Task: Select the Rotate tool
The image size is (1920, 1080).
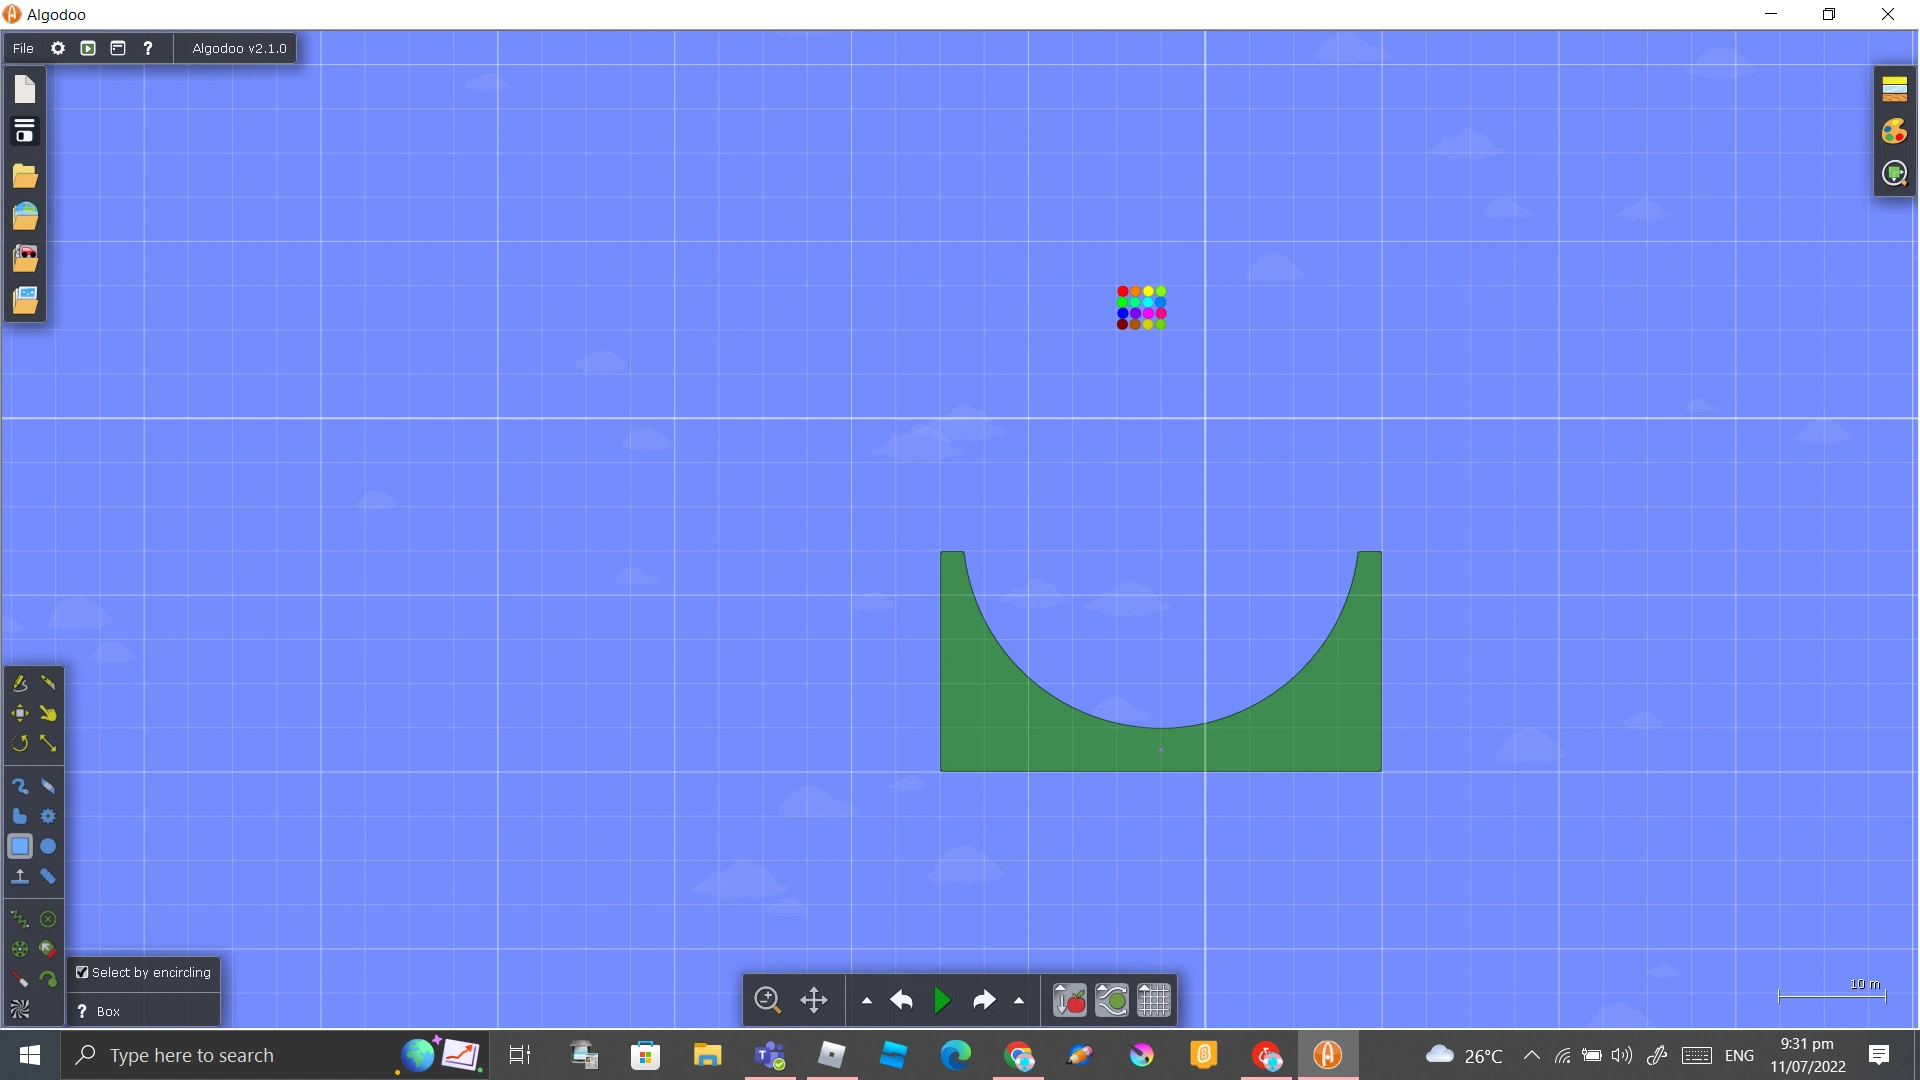Action: pos(19,743)
